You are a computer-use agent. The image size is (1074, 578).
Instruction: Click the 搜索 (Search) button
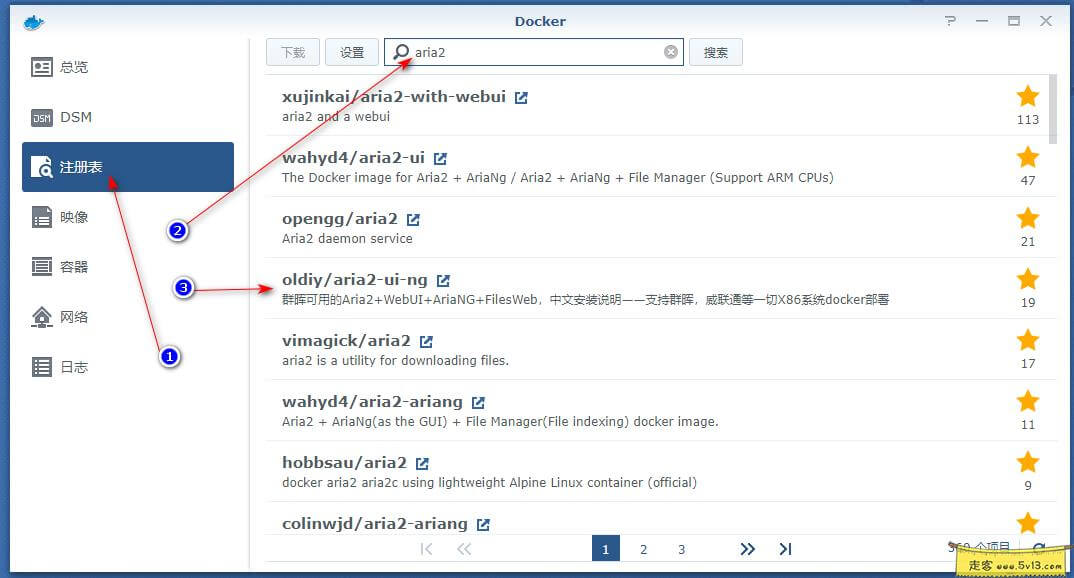tap(715, 52)
